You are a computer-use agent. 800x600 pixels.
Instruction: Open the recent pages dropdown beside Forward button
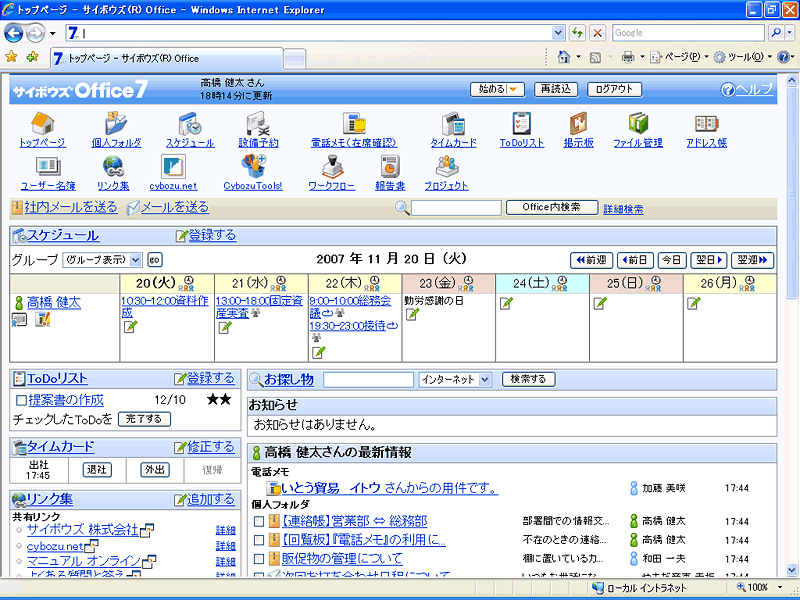tap(53, 34)
